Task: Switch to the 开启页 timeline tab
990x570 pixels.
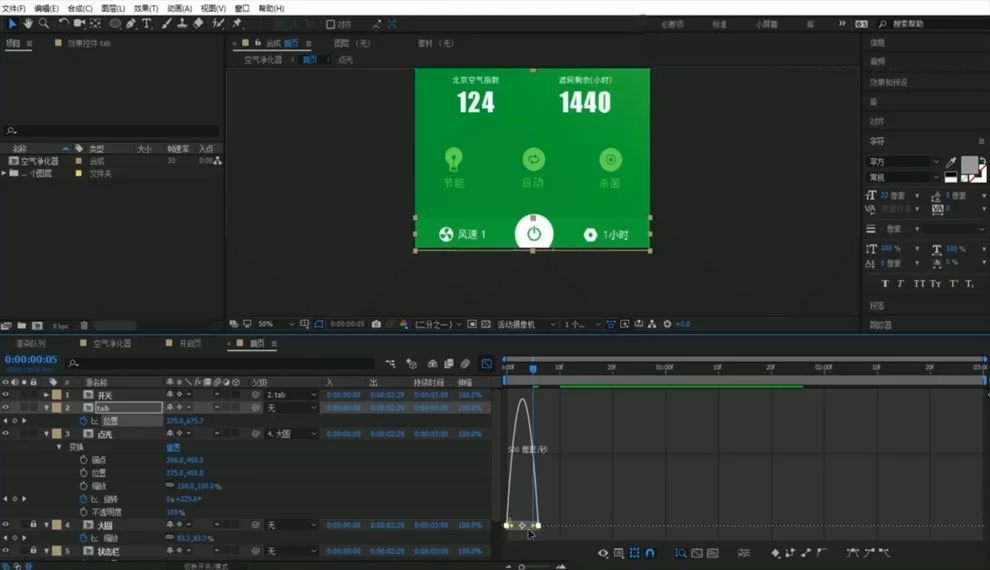Action: pos(190,343)
